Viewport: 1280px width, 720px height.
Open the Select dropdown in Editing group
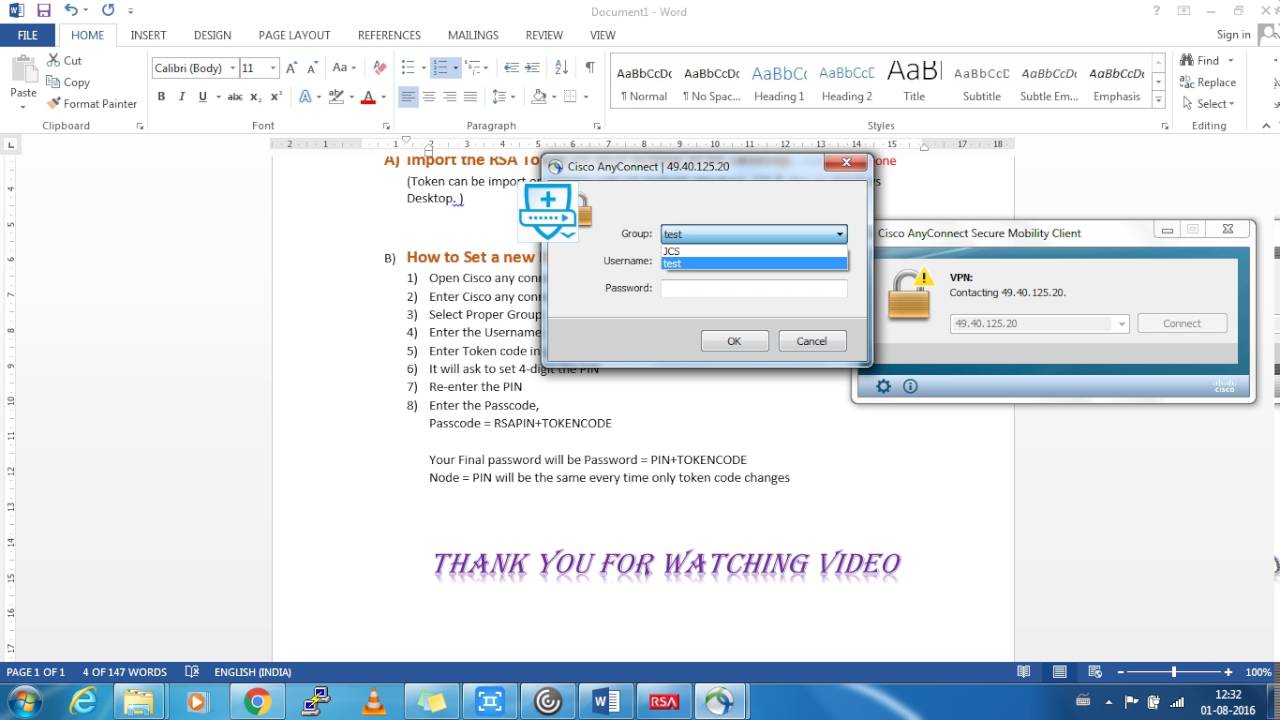coord(1209,104)
